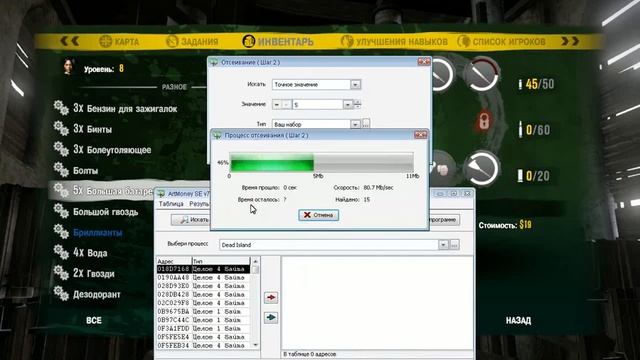The image size is (640, 360).
Task: Click the value spinner next to Значение
Action: (357, 104)
